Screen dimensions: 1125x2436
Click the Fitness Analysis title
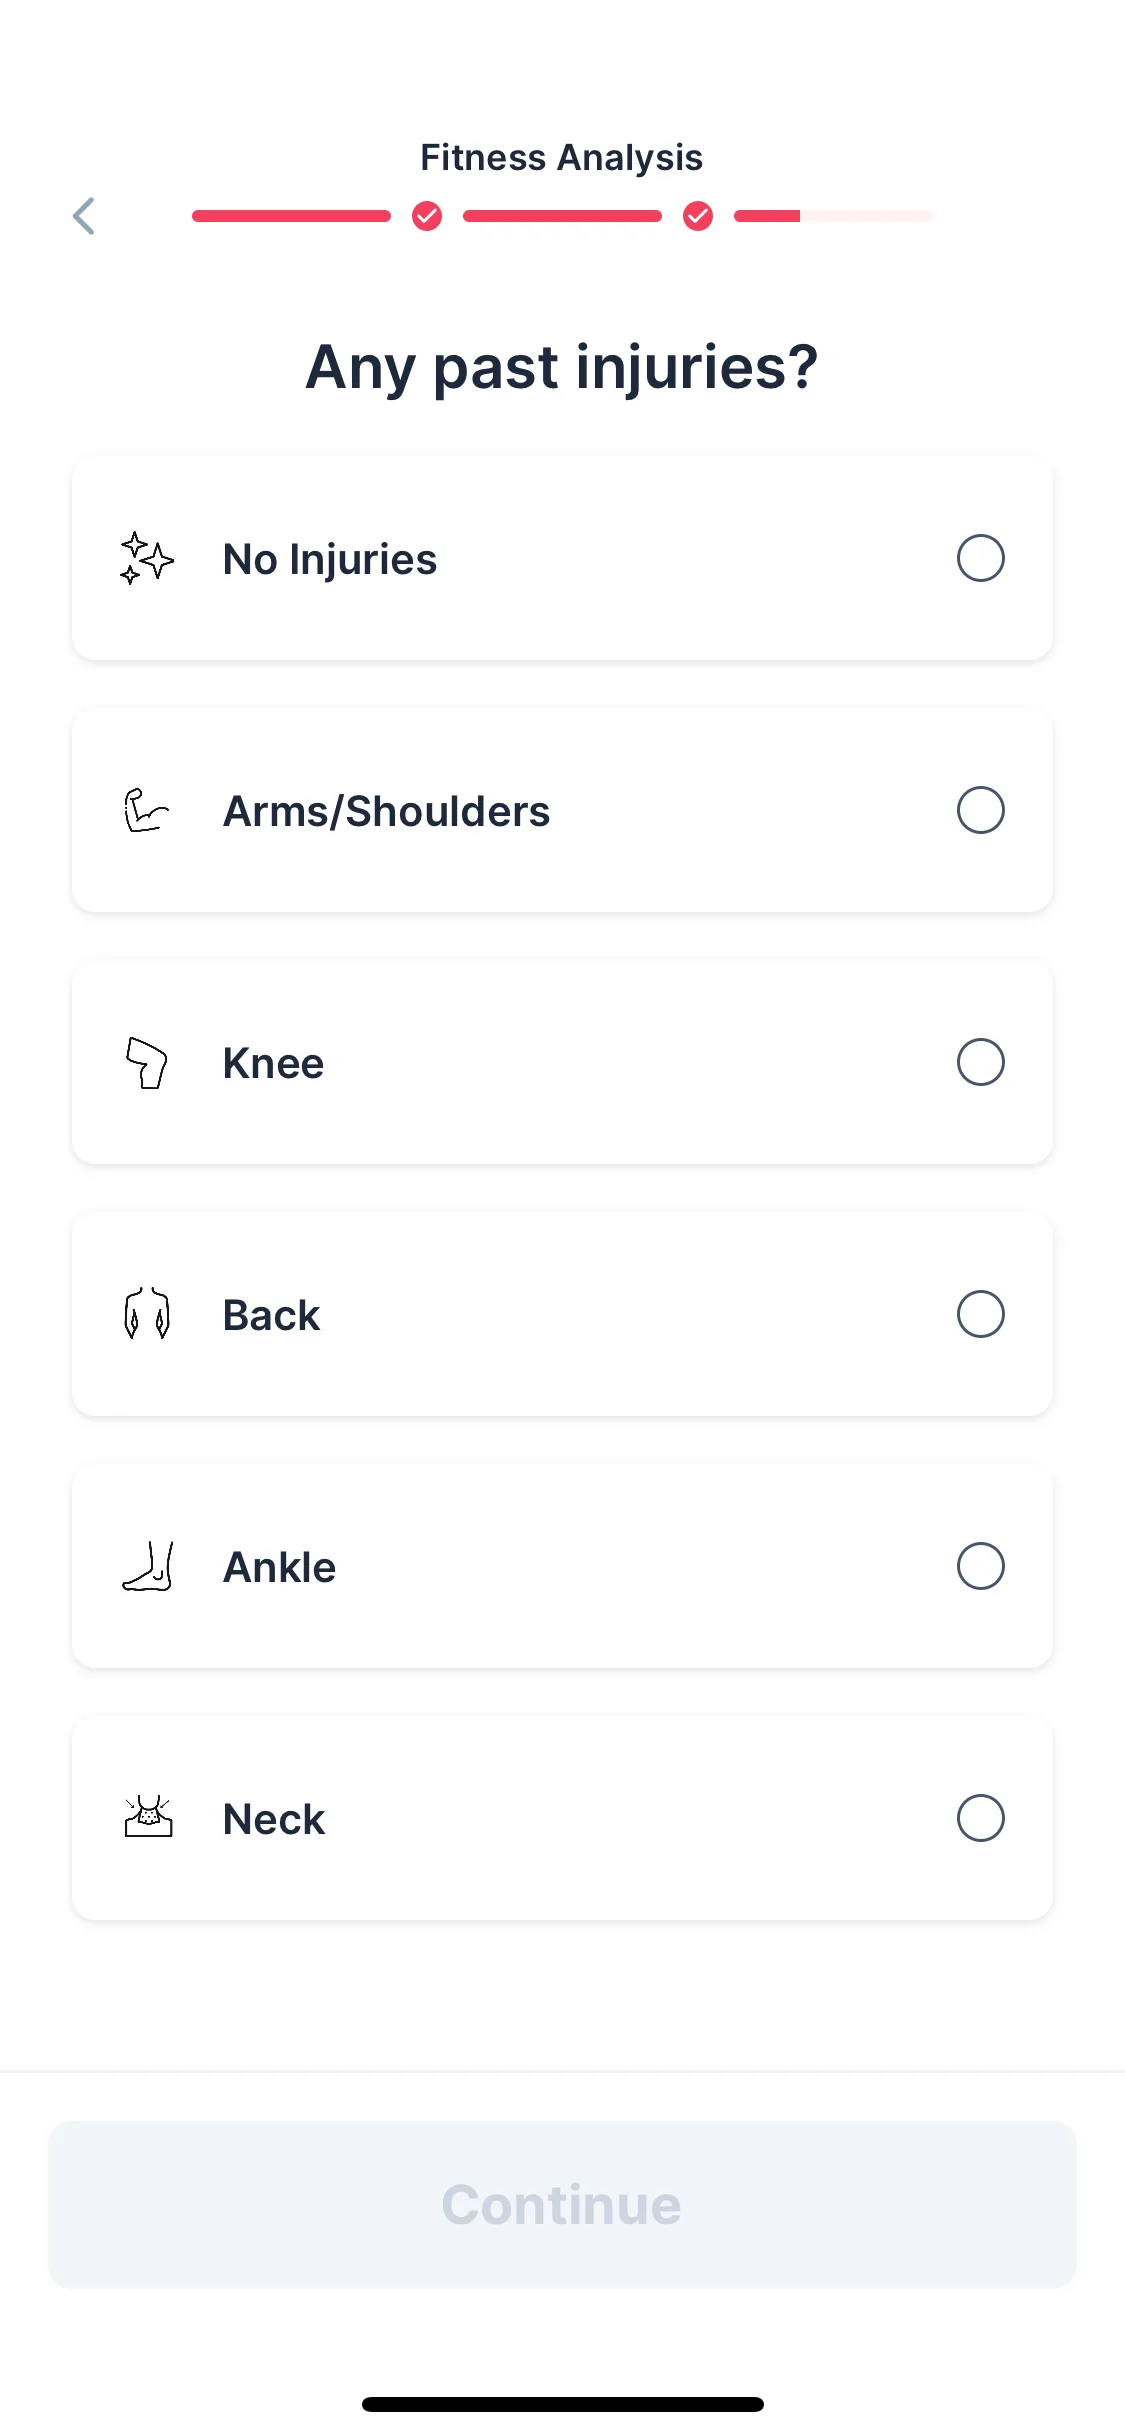561,158
